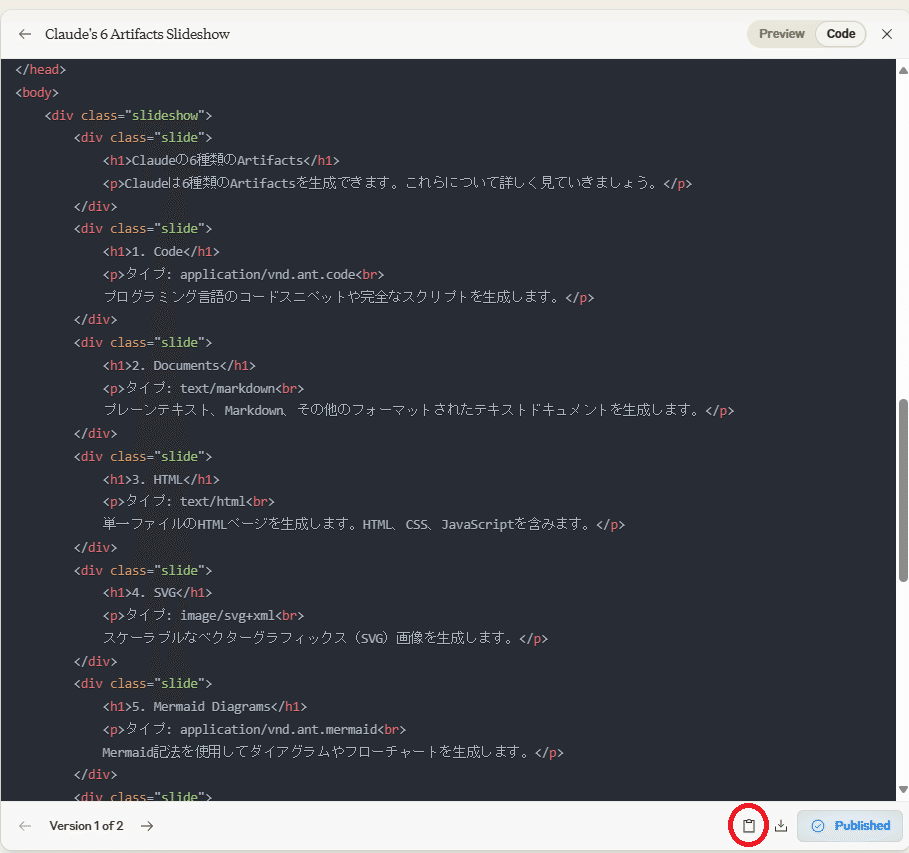The height and width of the screenshot is (853, 909).
Task: Click the 'Version 1 of 2' label
Action: 86,826
